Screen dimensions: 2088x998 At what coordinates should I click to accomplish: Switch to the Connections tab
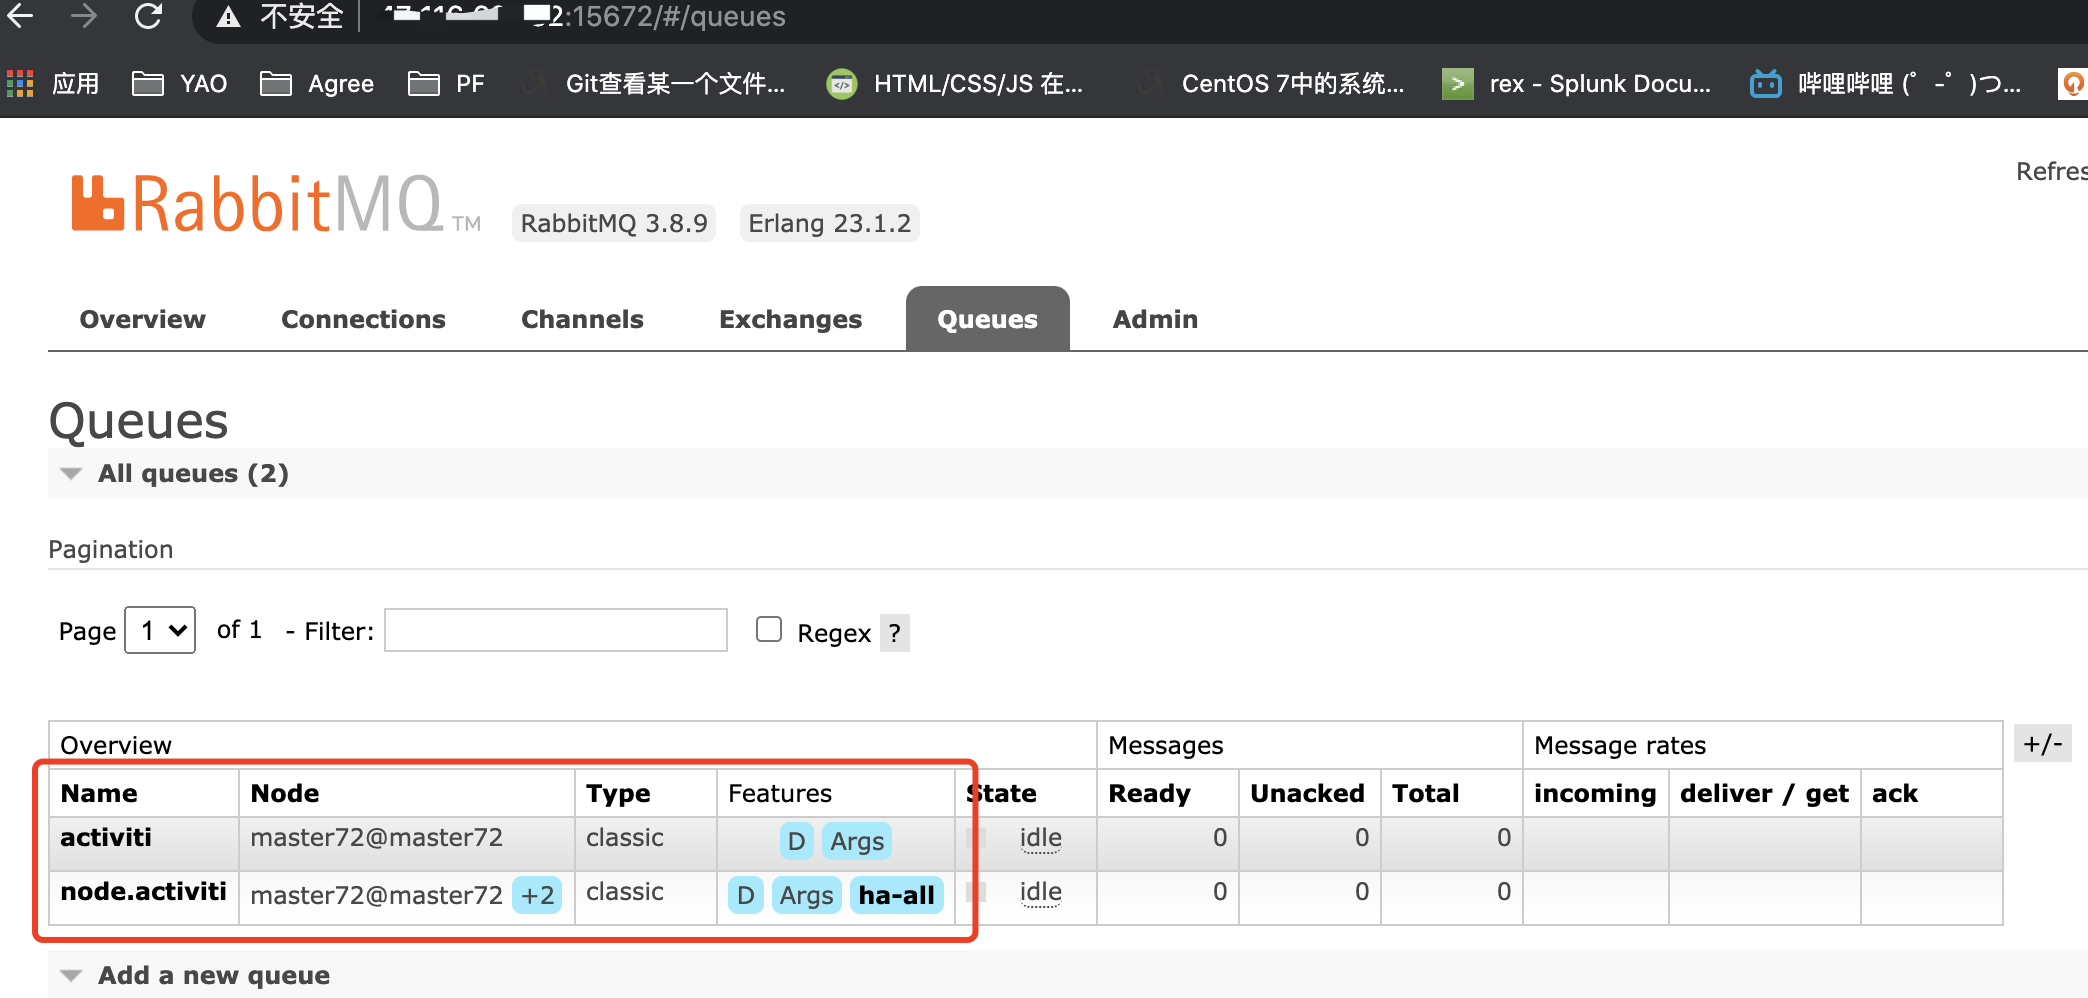pos(363,319)
